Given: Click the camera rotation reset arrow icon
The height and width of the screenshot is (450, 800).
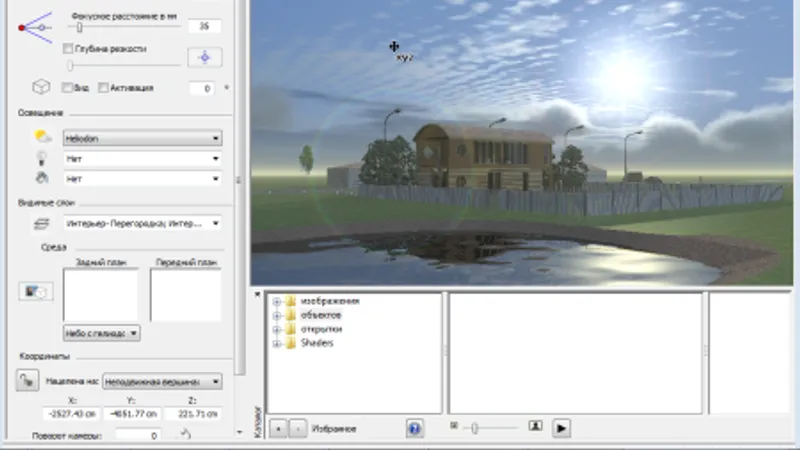Looking at the screenshot, I should (186, 434).
